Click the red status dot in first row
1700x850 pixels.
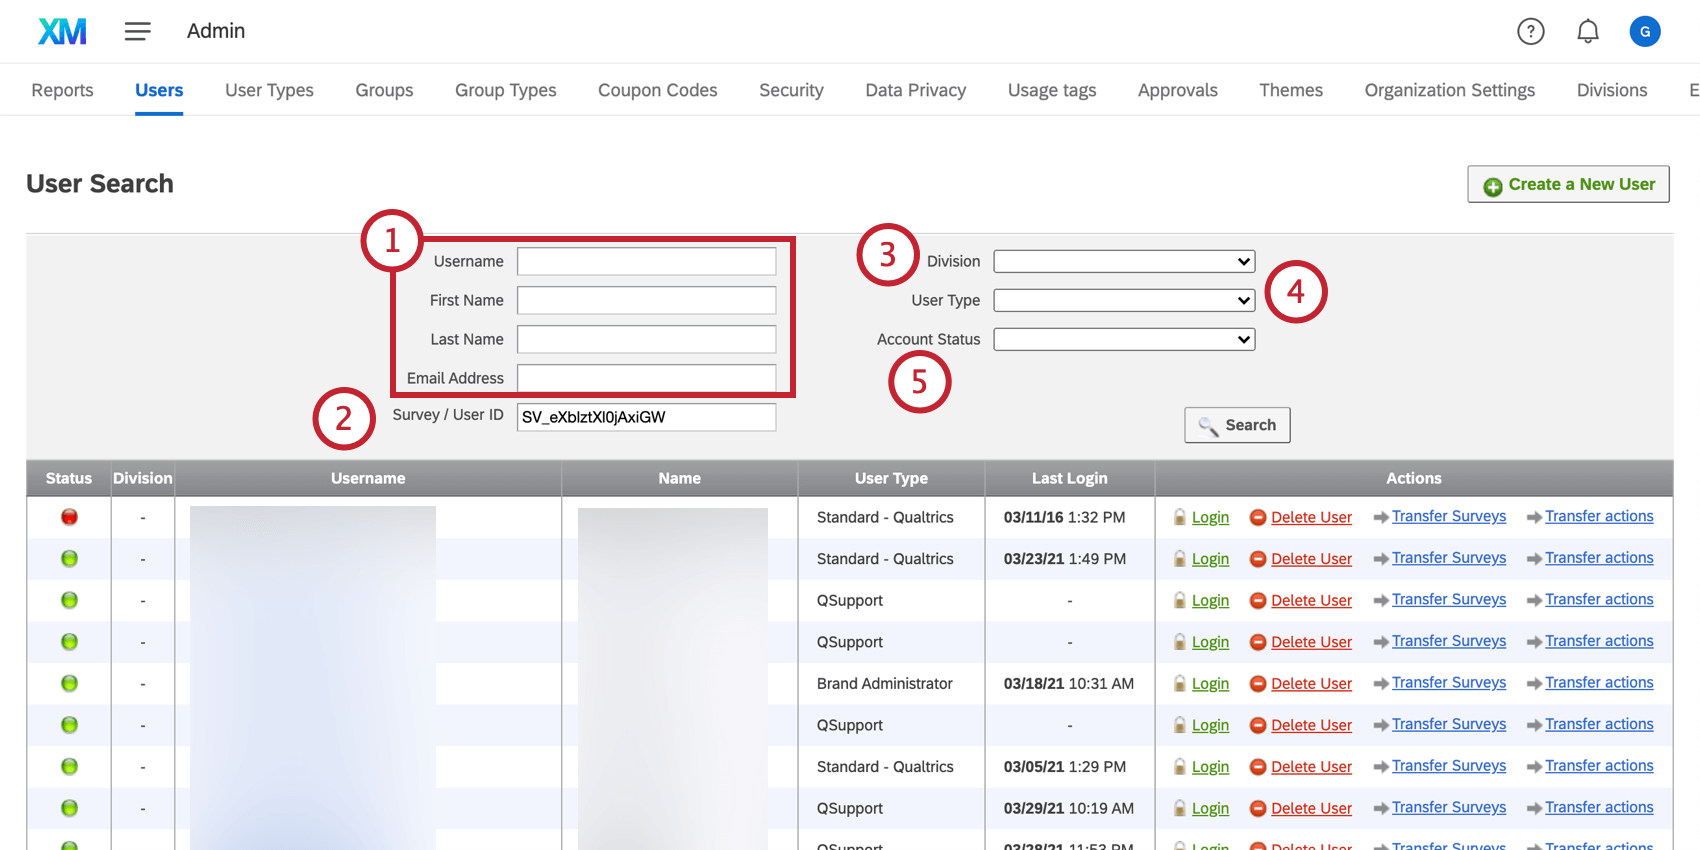(x=69, y=517)
